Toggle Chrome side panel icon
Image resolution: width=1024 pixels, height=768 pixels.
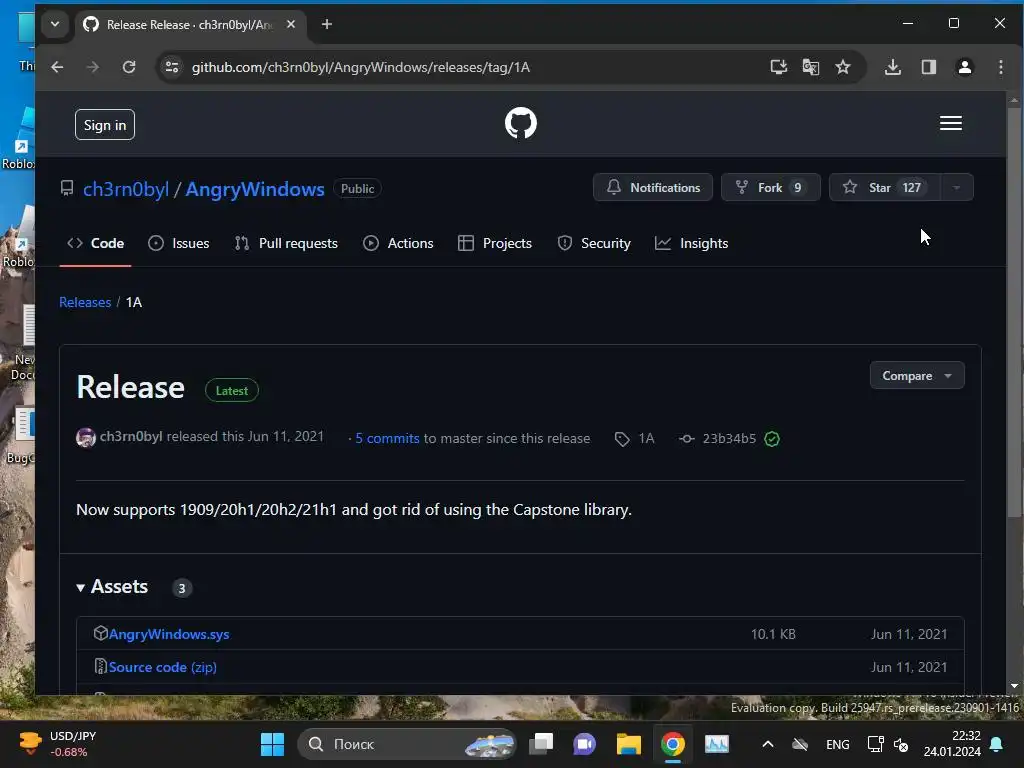coord(929,67)
